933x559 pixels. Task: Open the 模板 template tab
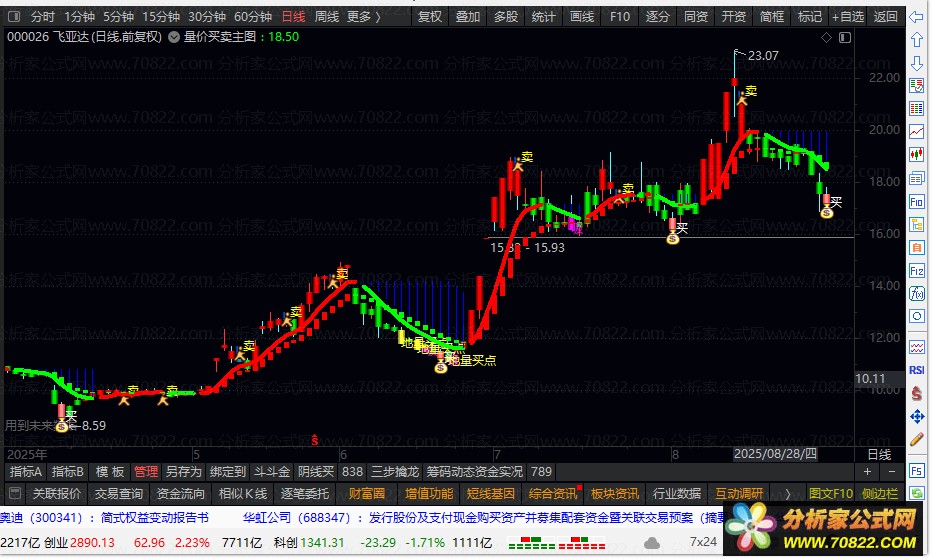point(110,472)
